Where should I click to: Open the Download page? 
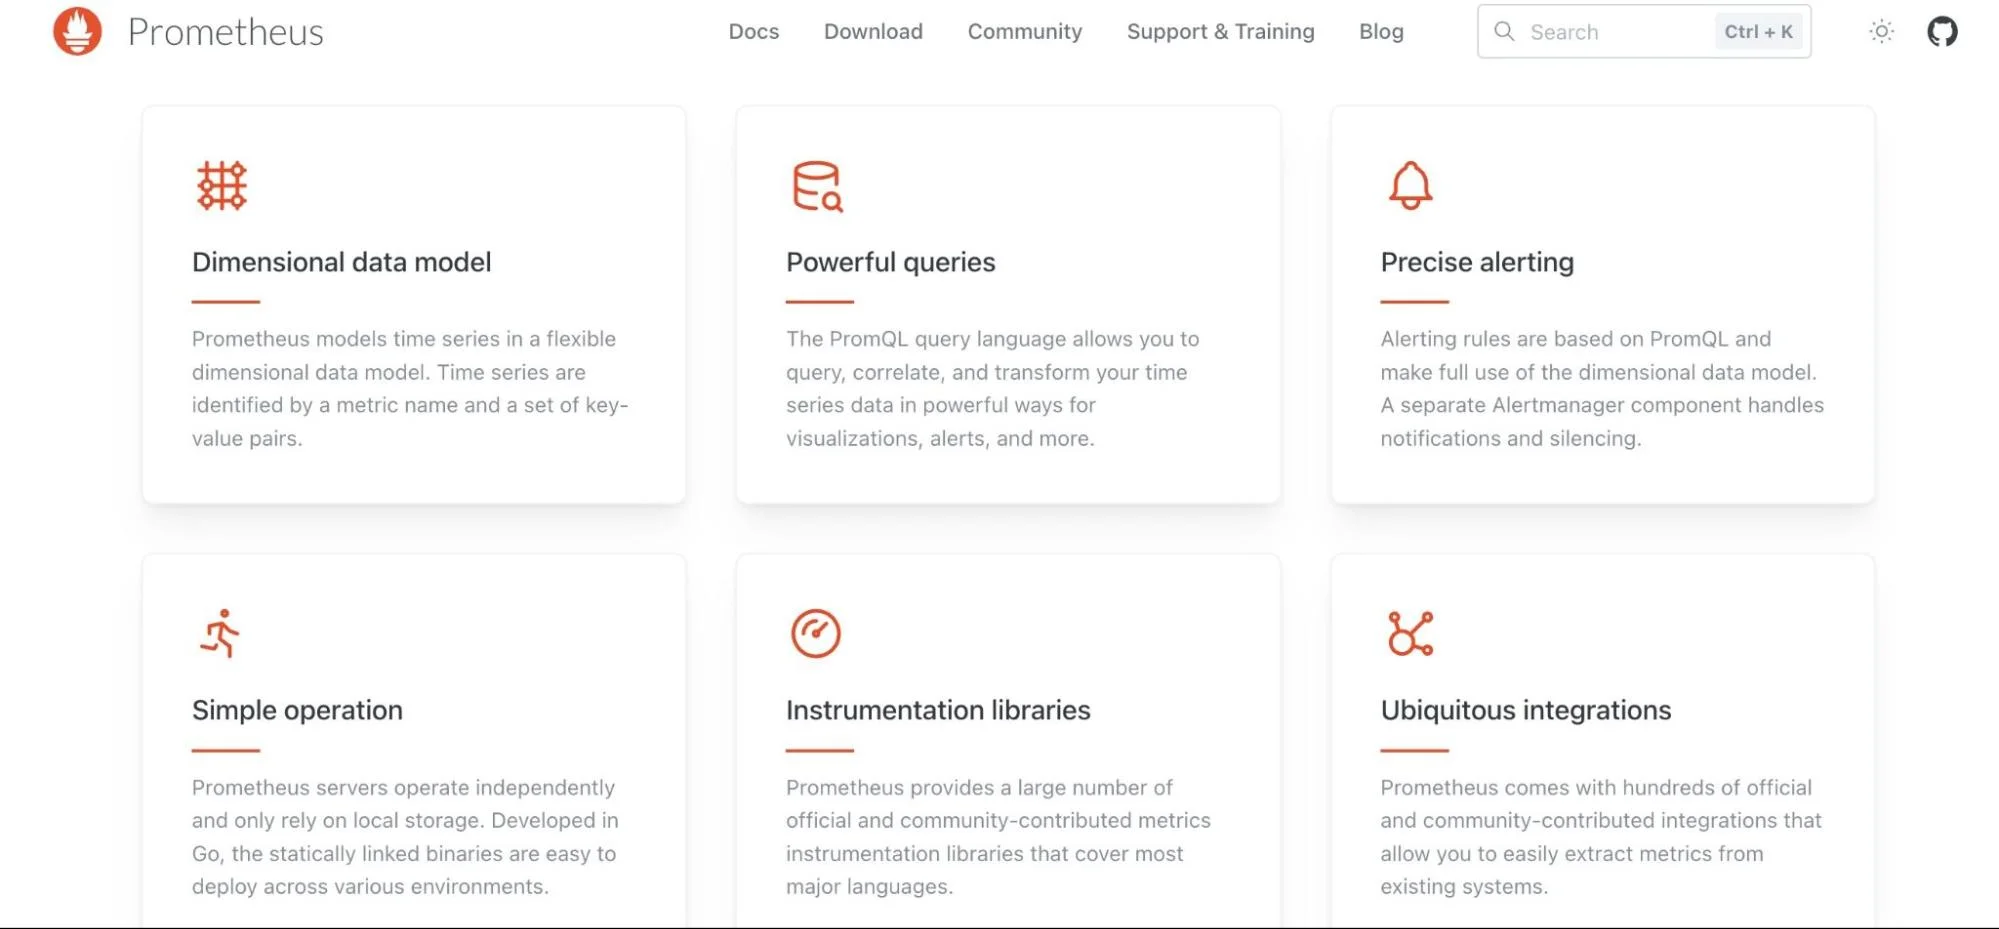click(x=873, y=31)
